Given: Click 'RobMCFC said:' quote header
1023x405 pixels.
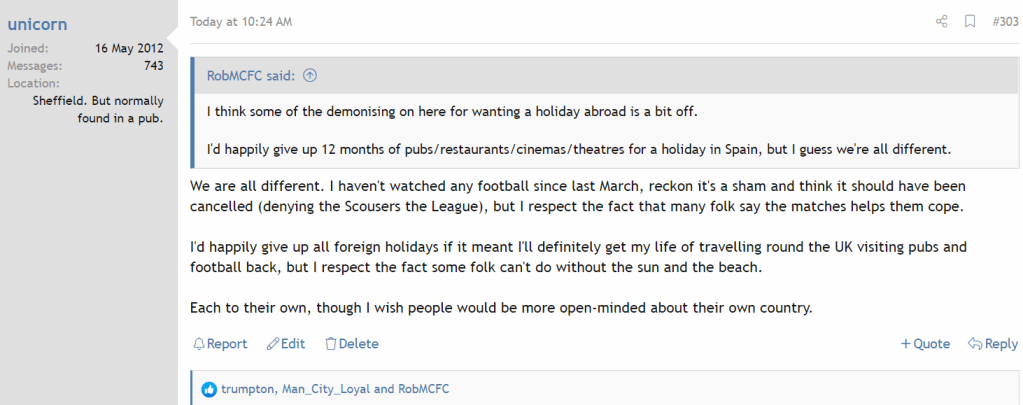Looking at the screenshot, I should (250, 75).
